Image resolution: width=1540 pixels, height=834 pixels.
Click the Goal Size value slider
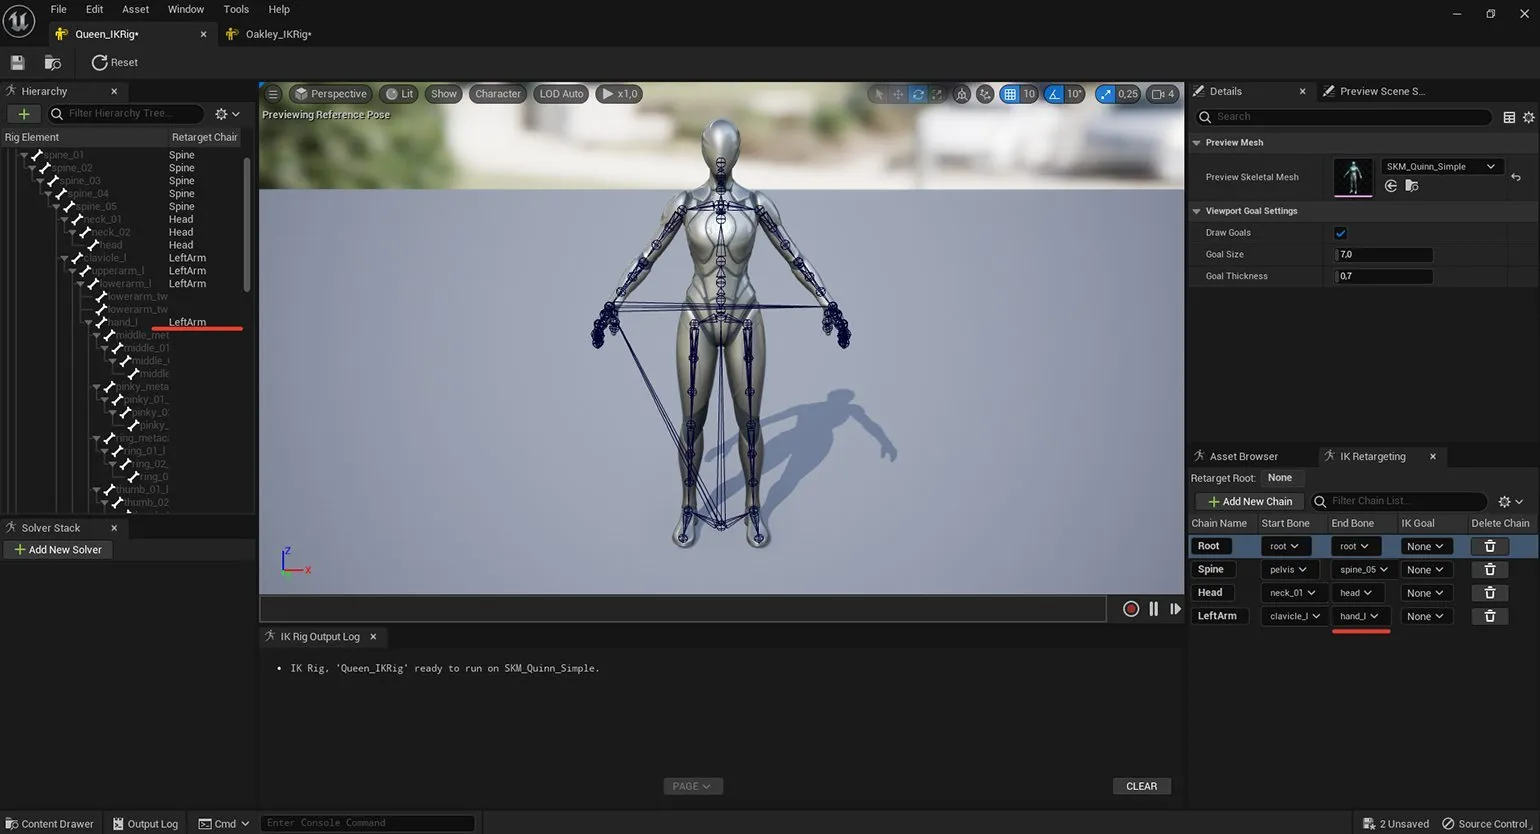1384,255
